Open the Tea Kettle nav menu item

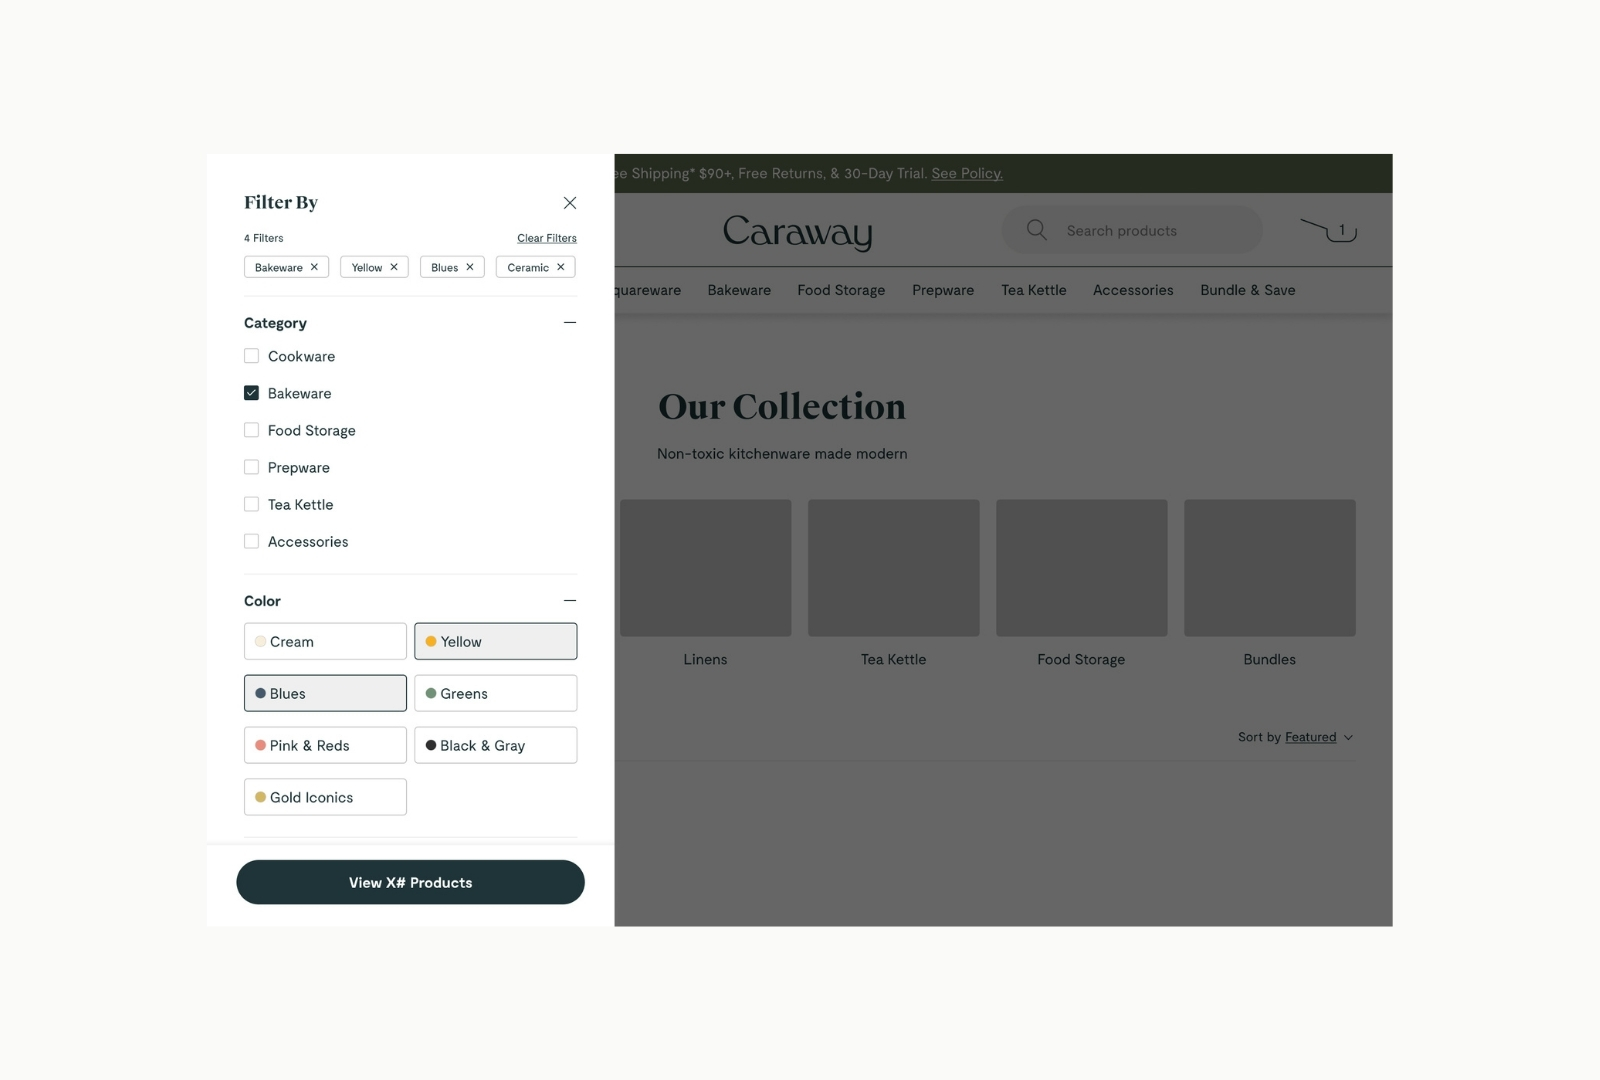point(1034,290)
